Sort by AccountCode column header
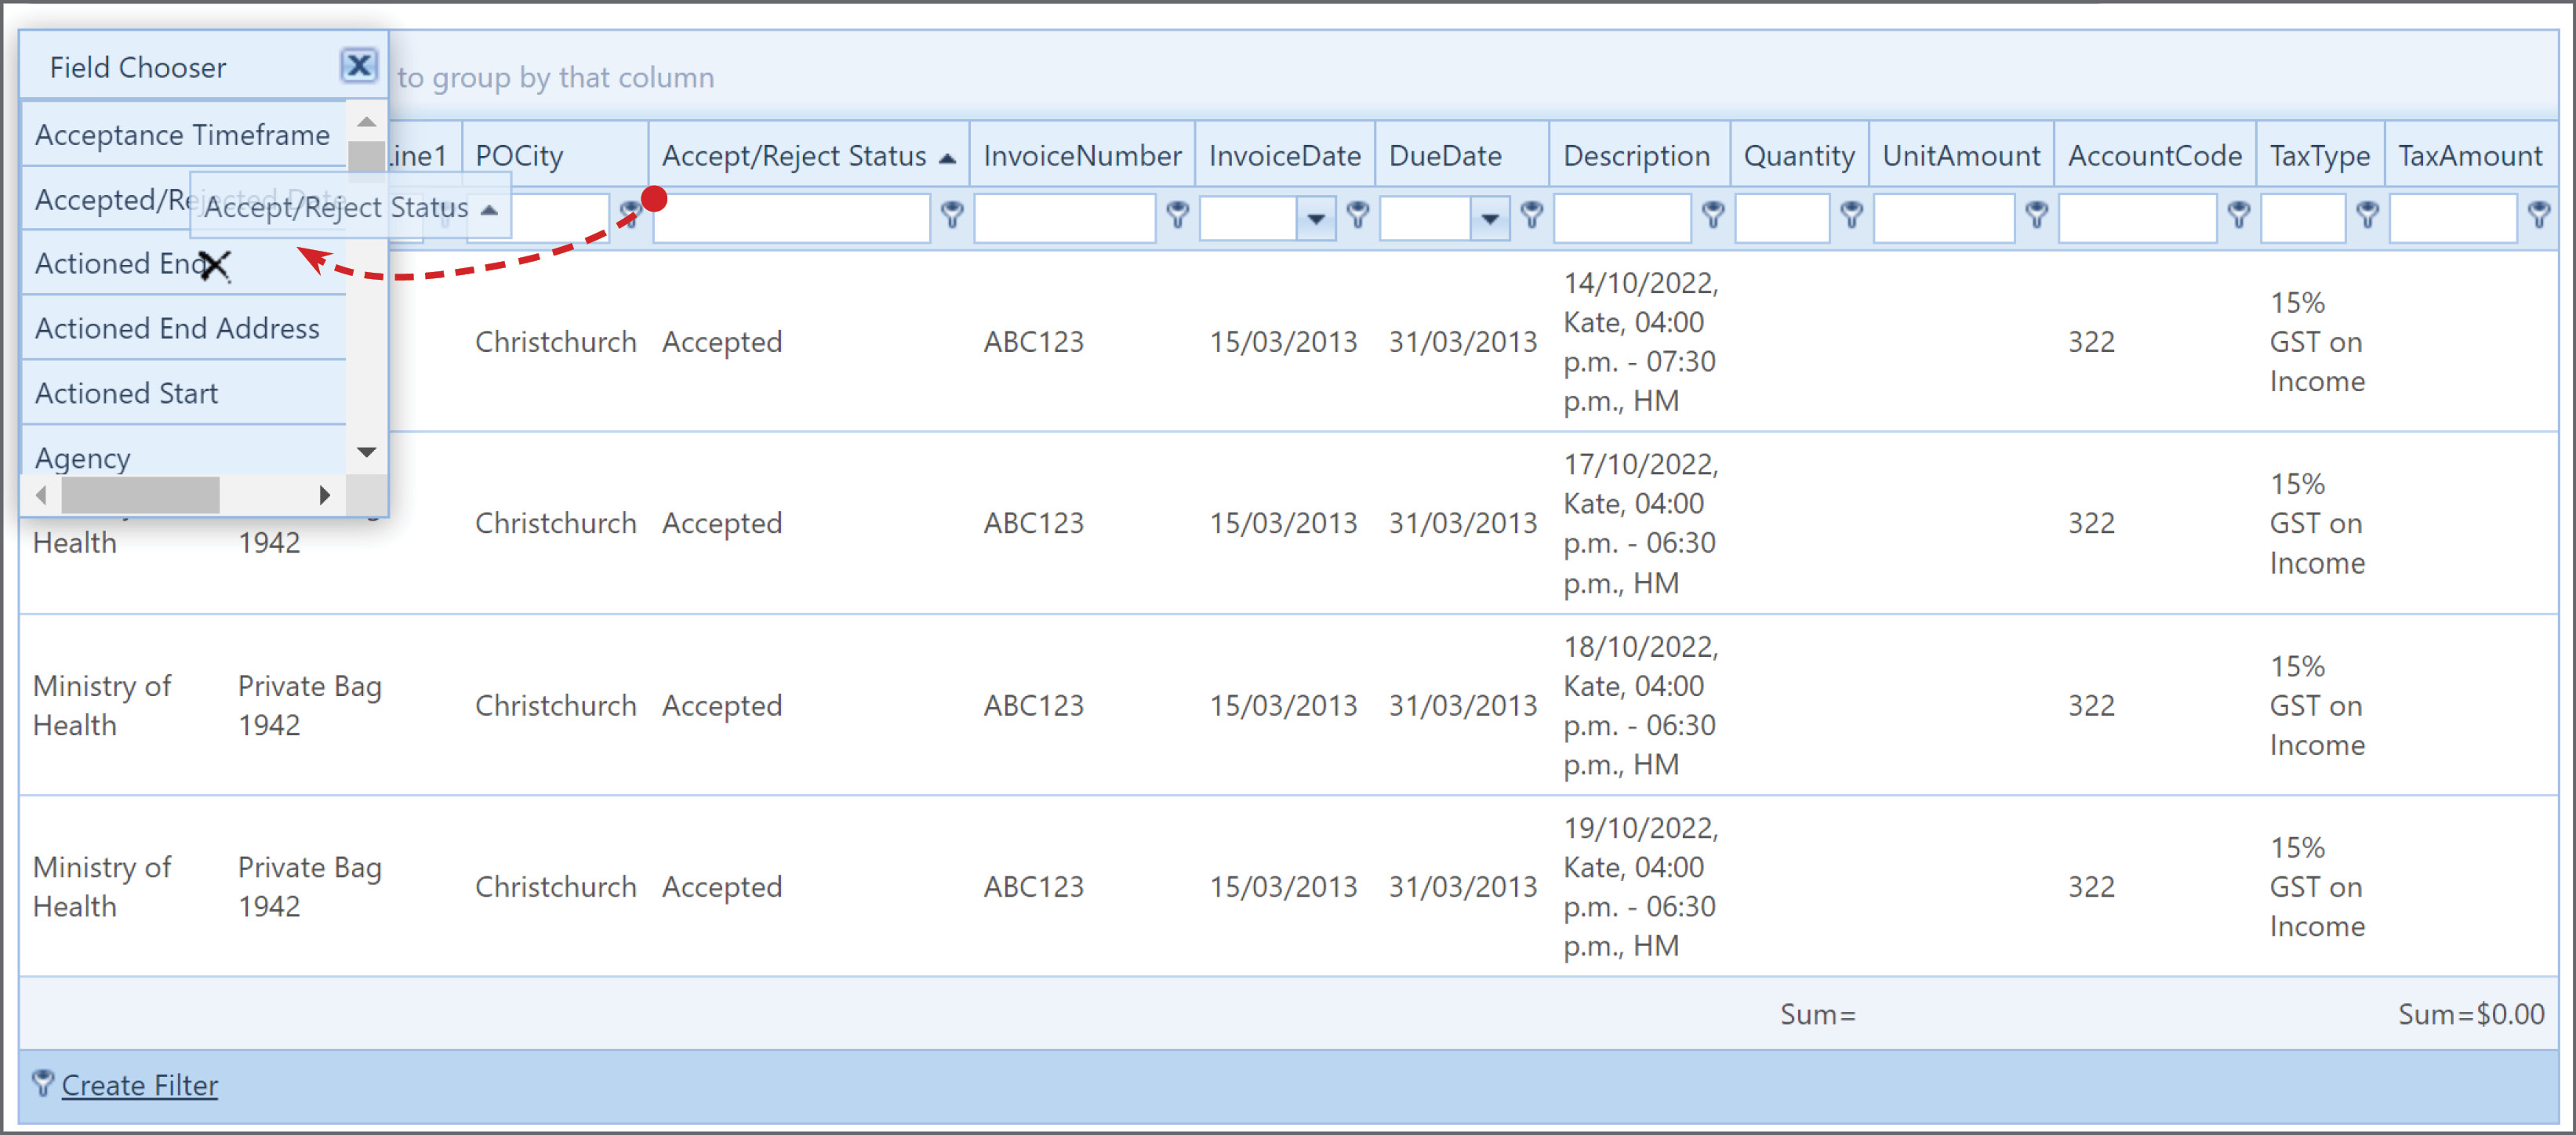The height and width of the screenshot is (1135, 2576). click(2155, 155)
